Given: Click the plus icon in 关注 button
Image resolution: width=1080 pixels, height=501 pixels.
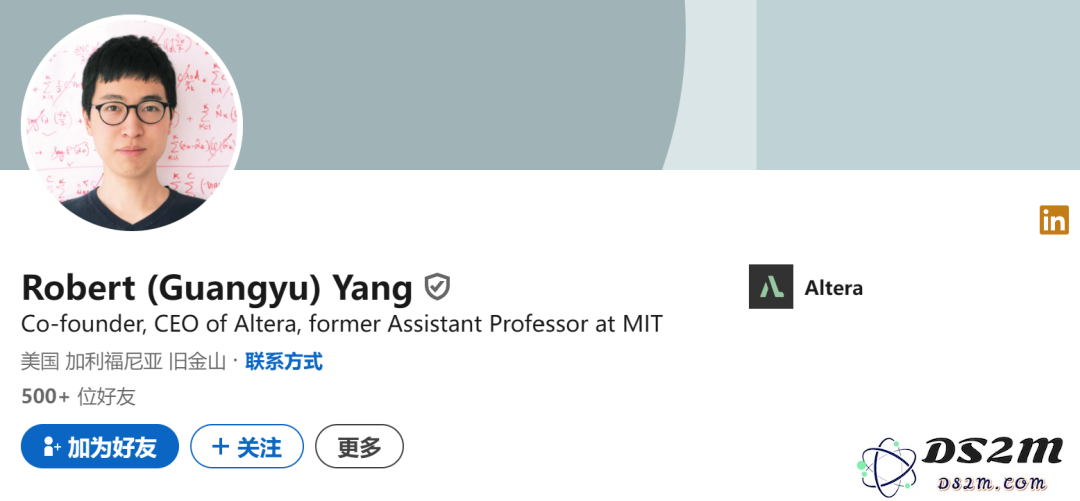Looking at the screenshot, I should coord(220,447).
